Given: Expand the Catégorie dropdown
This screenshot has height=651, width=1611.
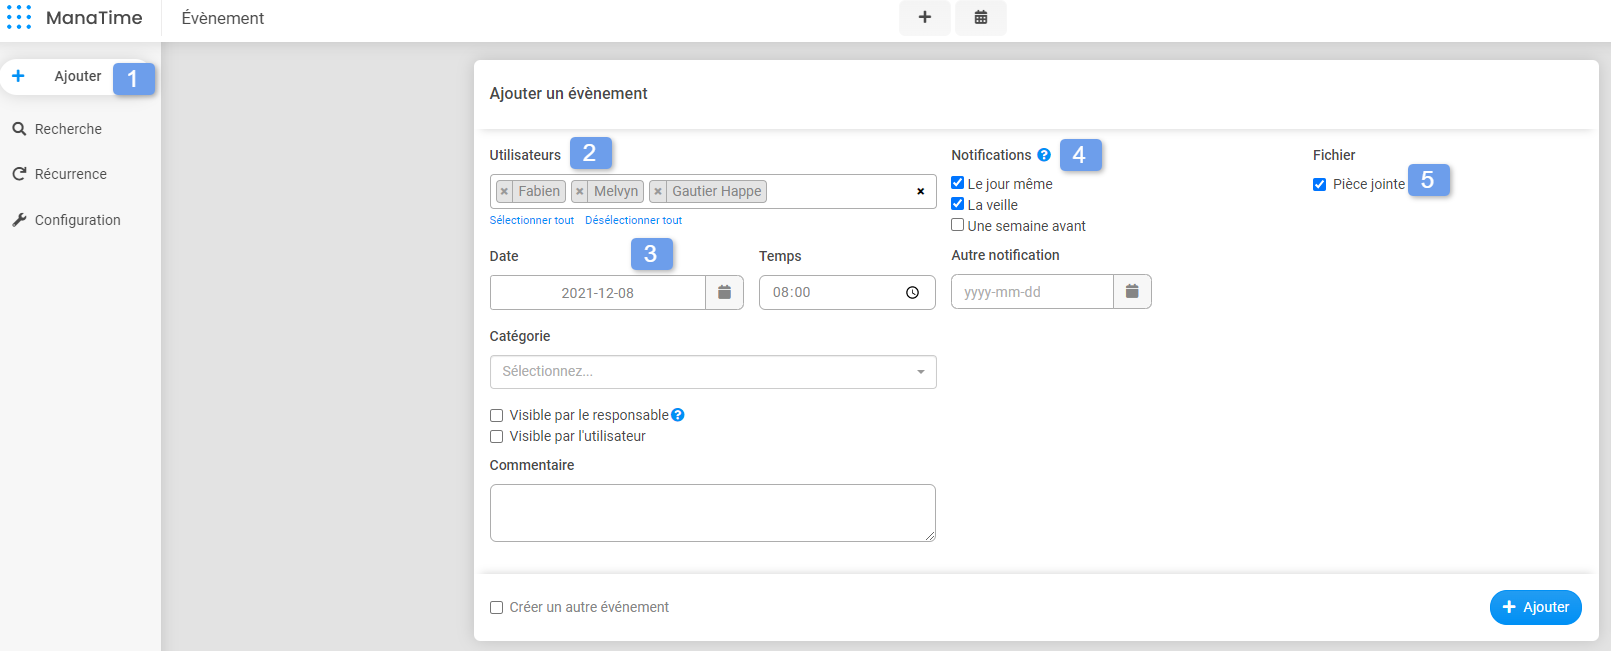Looking at the screenshot, I should click(712, 372).
